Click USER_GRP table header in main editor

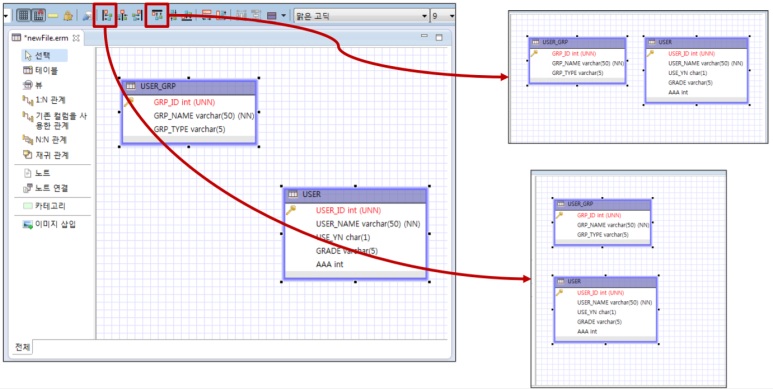[189, 86]
